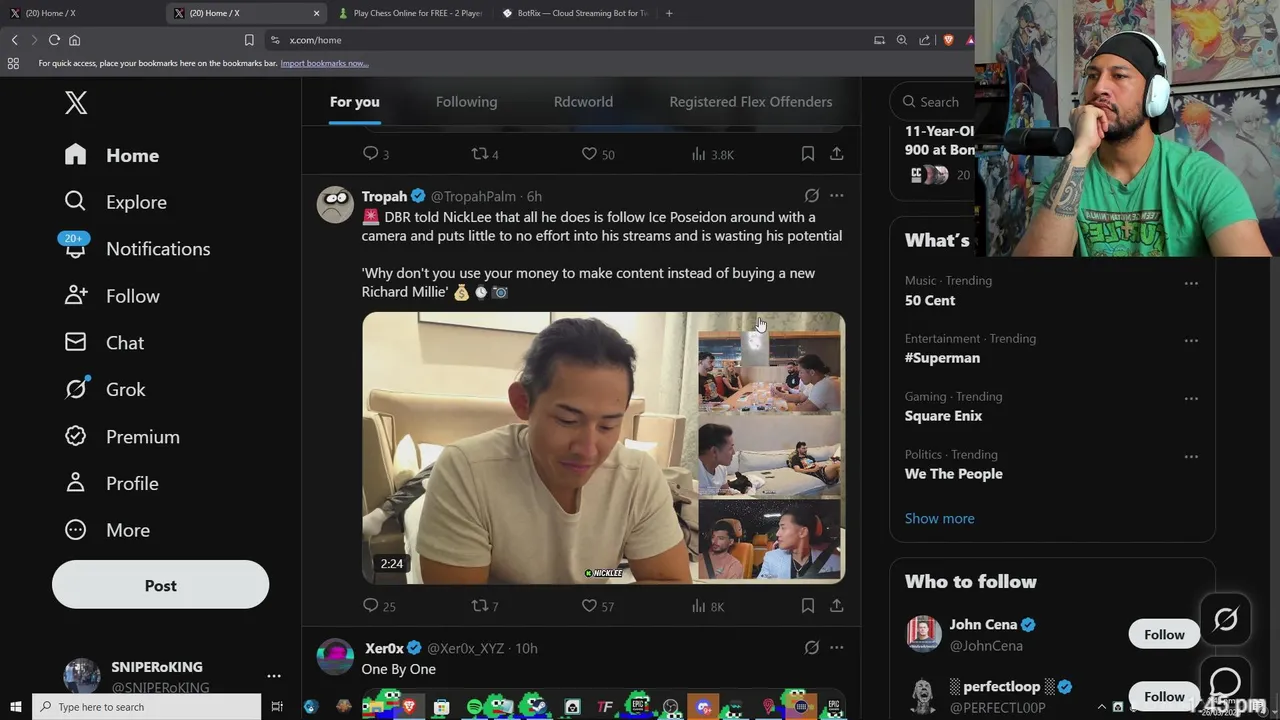Screen dimensions: 1280x720
Task: Open Notifications in the sidebar
Action: [x=136, y=249]
